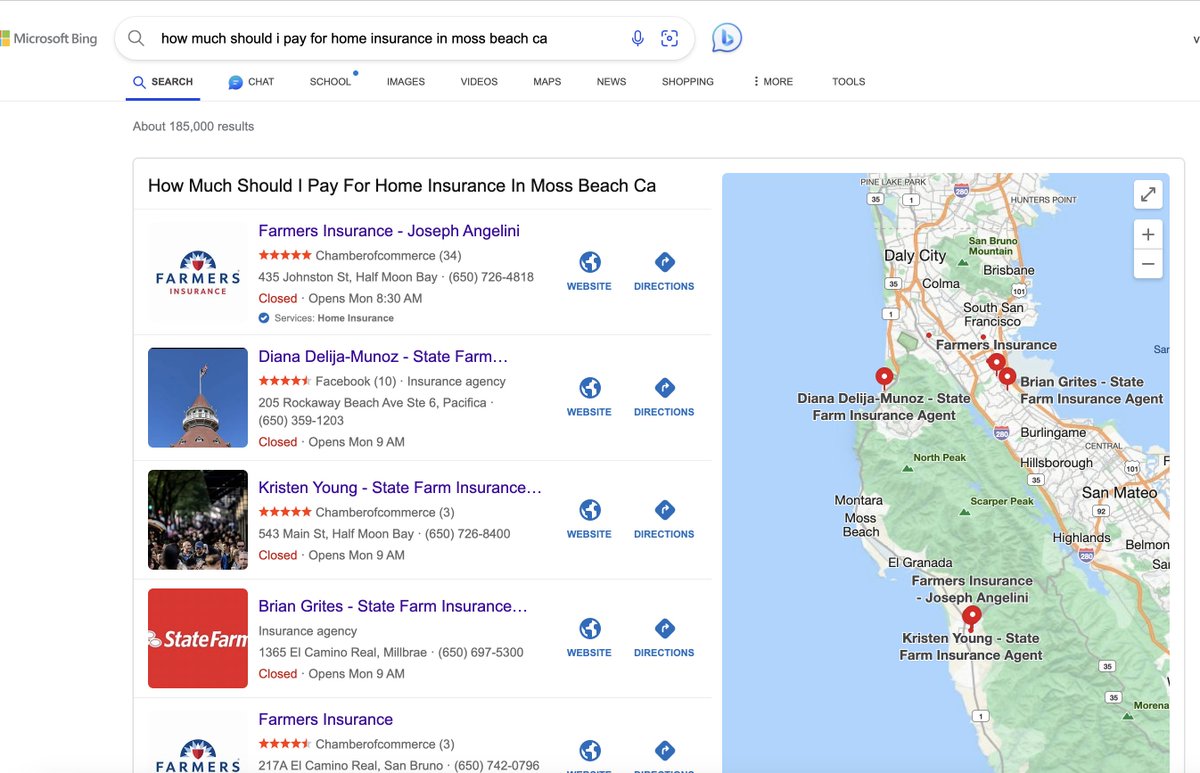The width and height of the screenshot is (1200, 773).
Task: Click Daly City label on map
Action: [x=915, y=255]
